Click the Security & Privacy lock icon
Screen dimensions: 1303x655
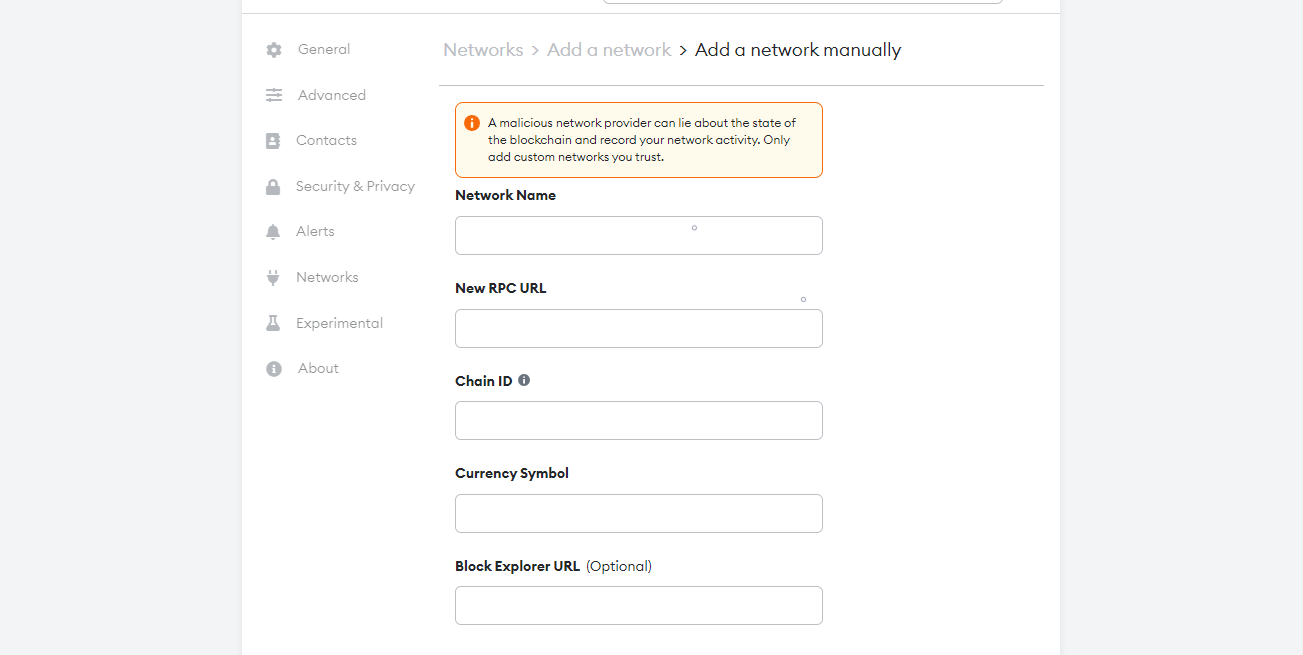(x=273, y=187)
